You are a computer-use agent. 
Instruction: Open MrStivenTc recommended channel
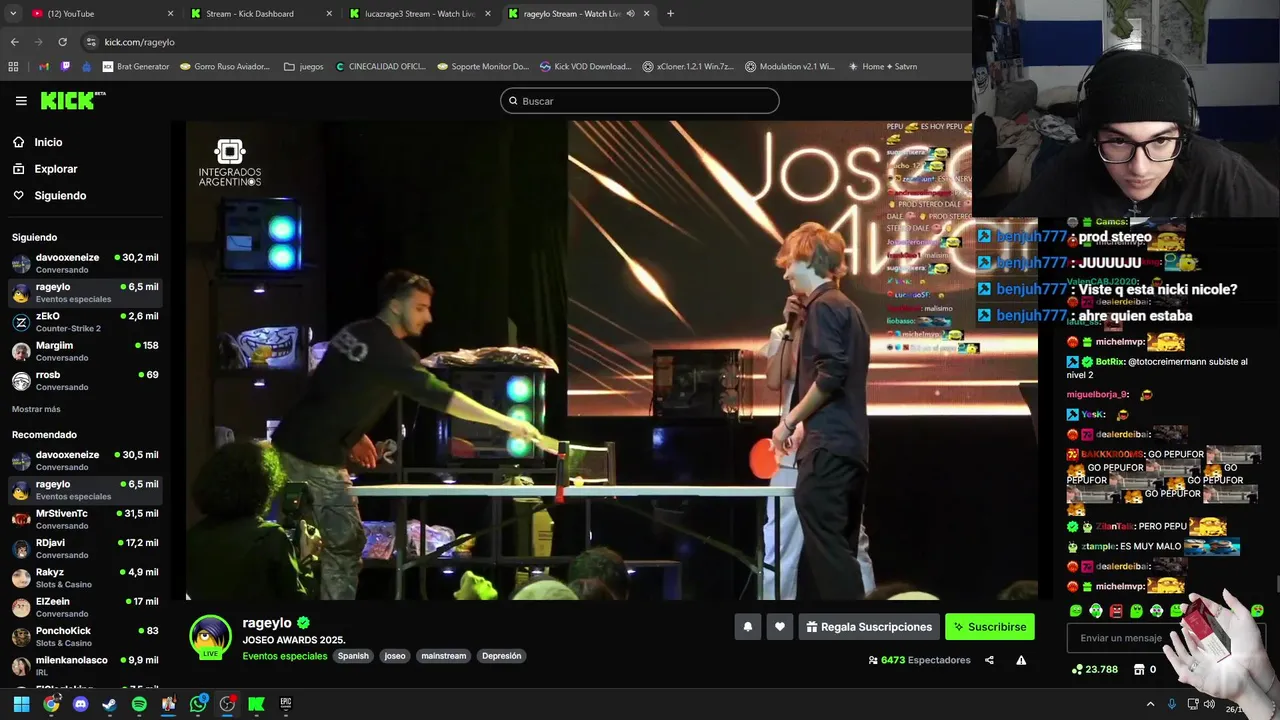(85, 519)
